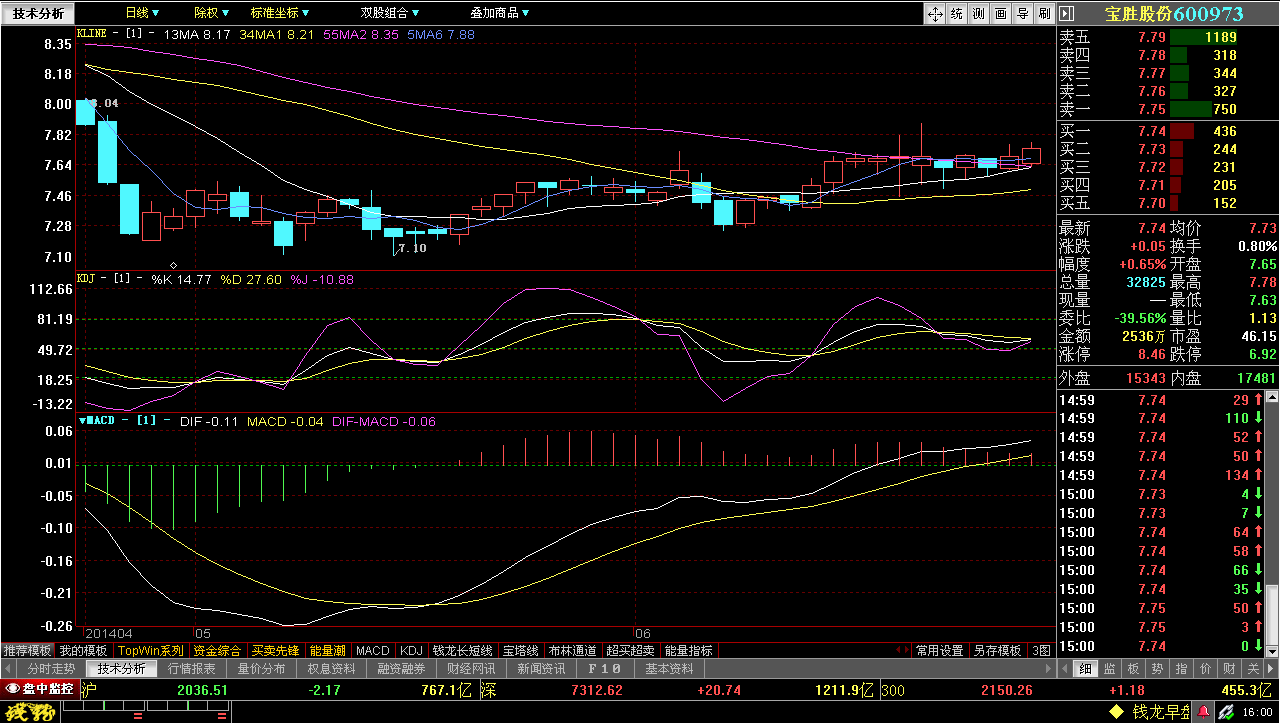1280x723 pixels.
Task: Select the 超买超卖 indicator tab
Action: pos(631,650)
